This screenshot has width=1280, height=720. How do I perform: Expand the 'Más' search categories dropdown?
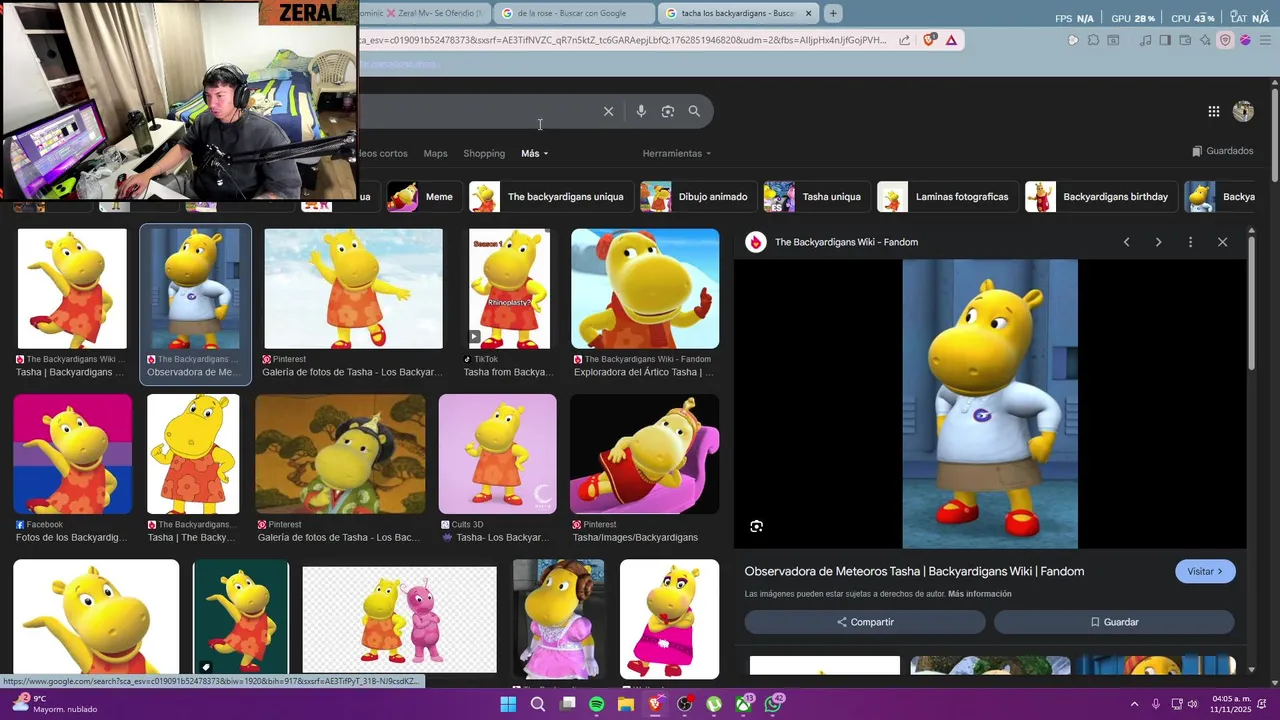[534, 153]
